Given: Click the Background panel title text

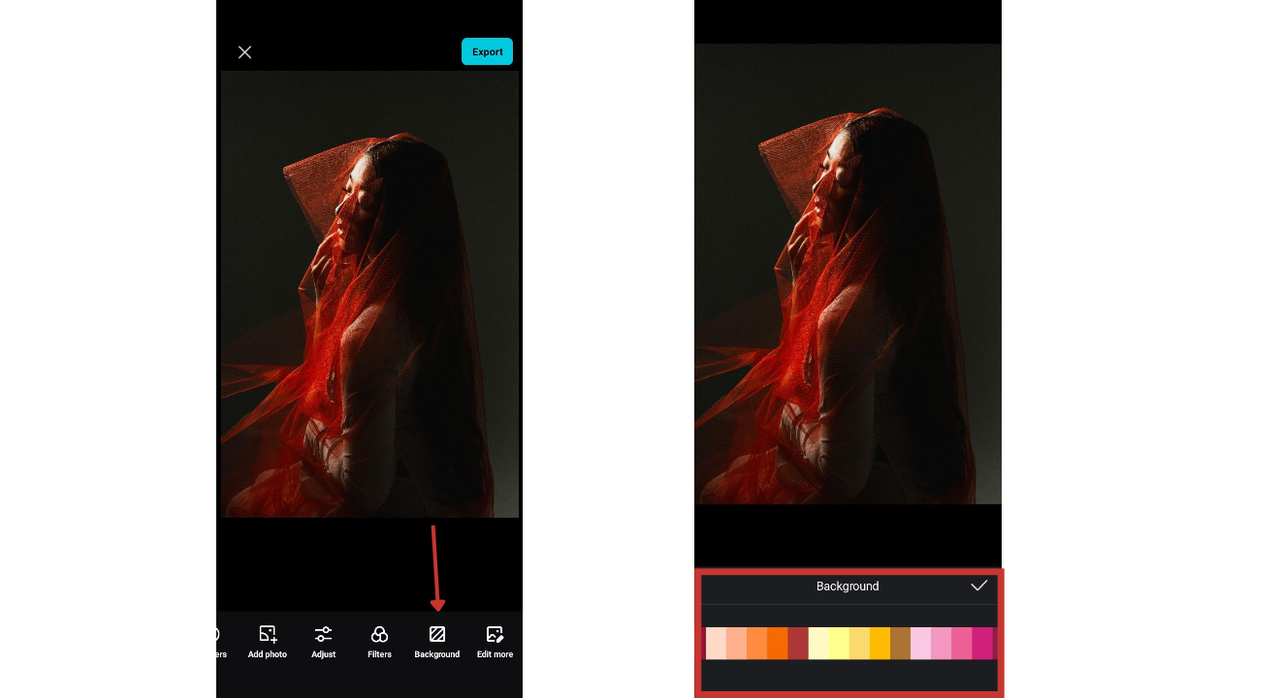Looking at the screenshot, I should [847, 586].
